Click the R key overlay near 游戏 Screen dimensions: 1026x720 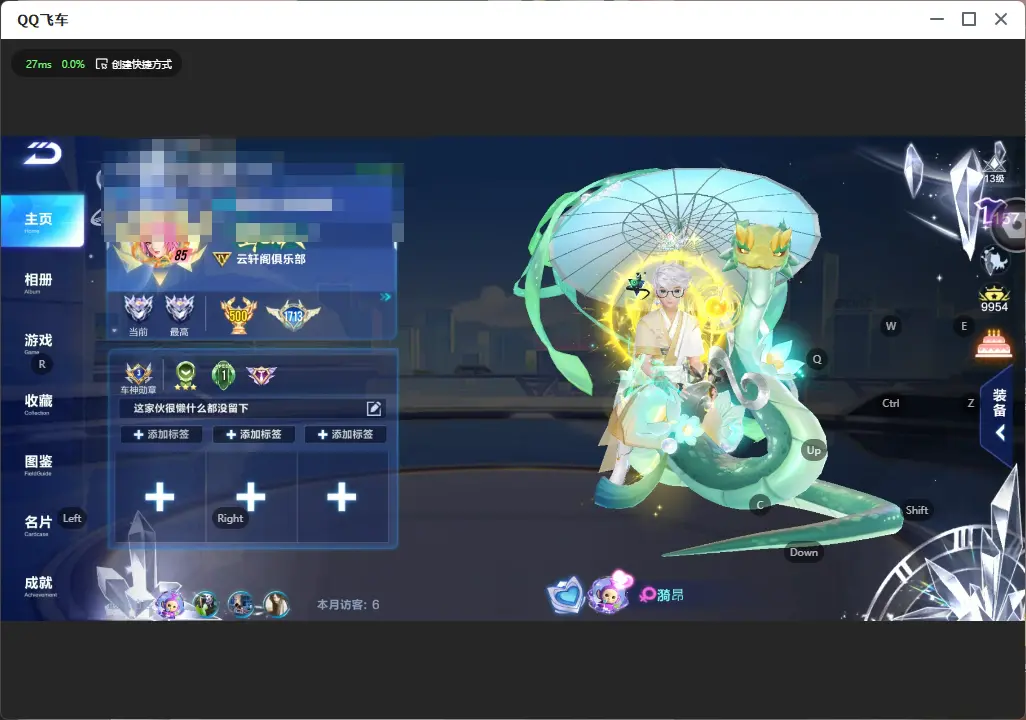point(42,365)
